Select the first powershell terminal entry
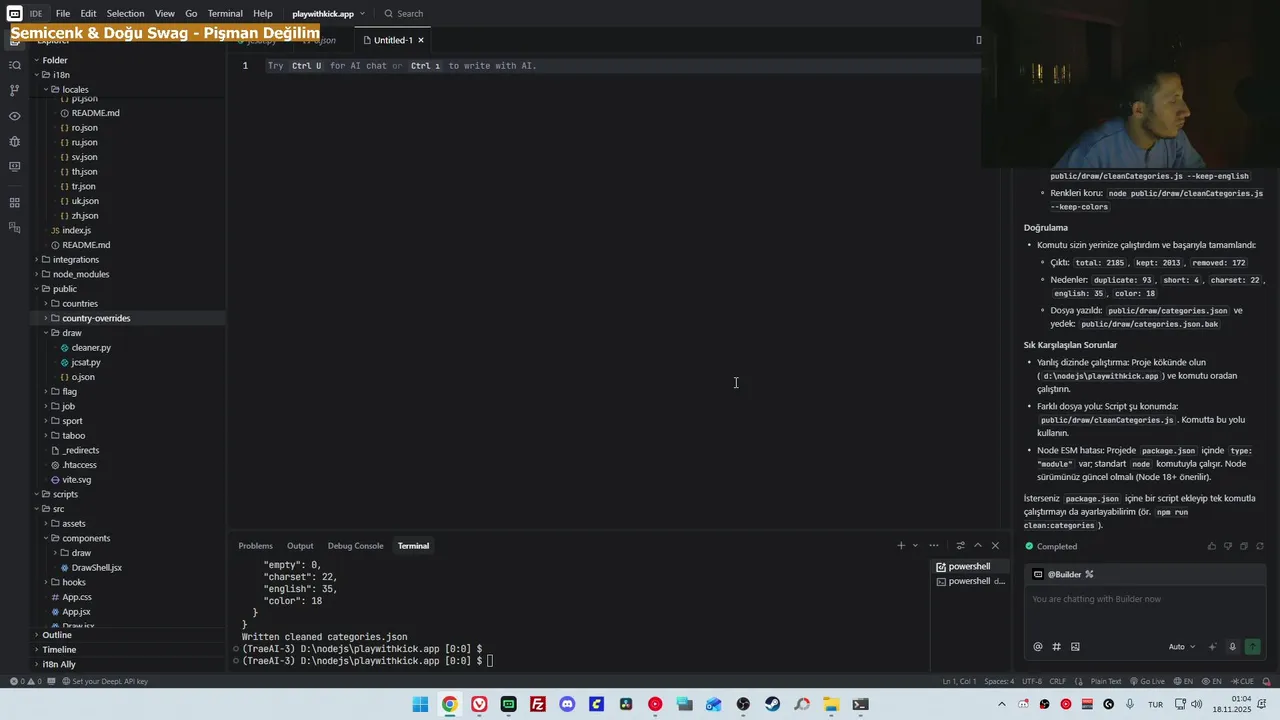The width and height of the screenshot is (1280, 720). point(969,567)
